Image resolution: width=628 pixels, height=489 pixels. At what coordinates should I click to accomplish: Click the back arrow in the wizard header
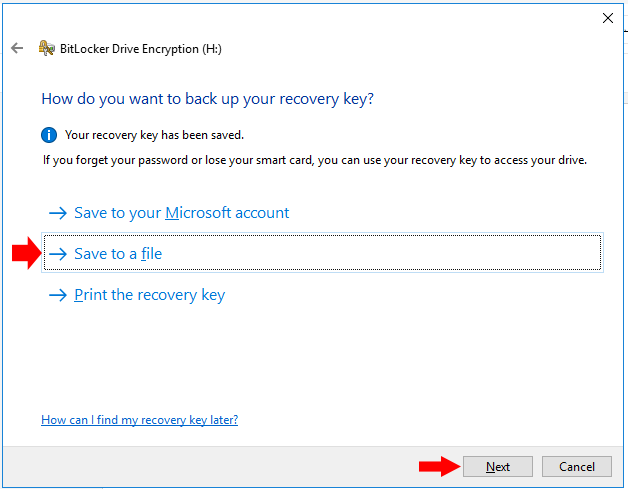[x=17, y=48]
